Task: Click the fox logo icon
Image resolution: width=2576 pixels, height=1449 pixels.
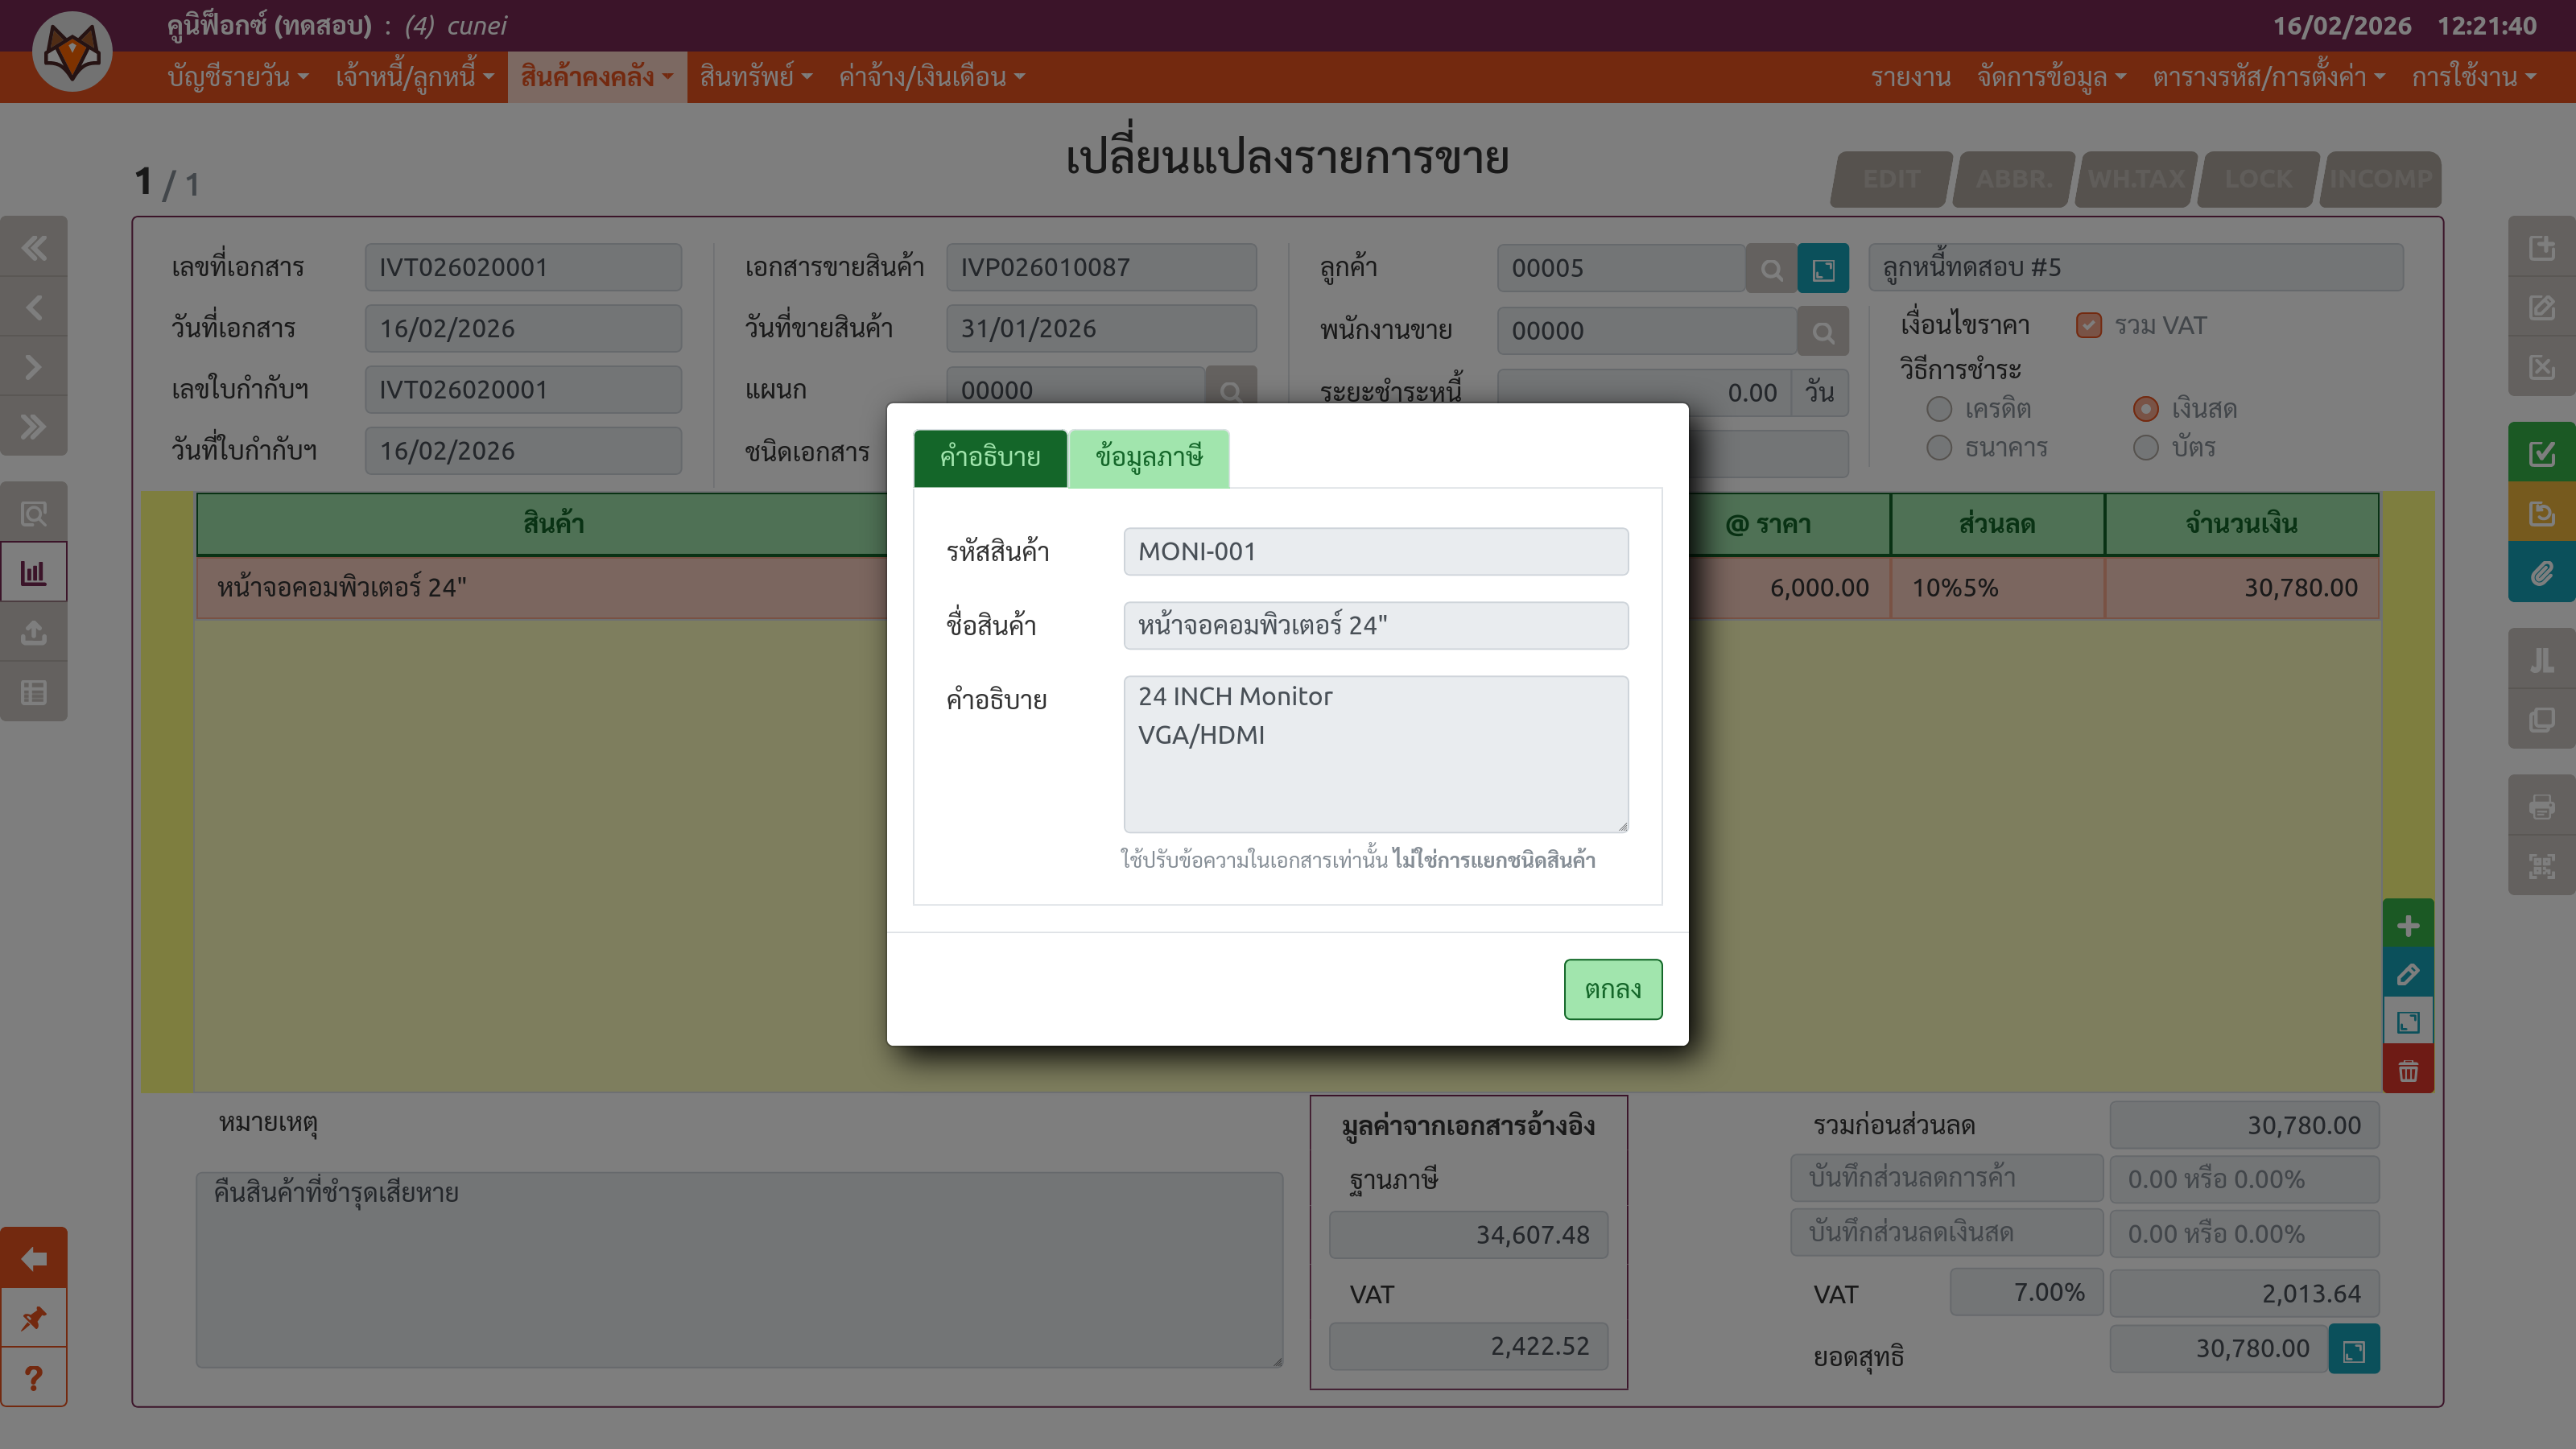Action: [x=72, y=51]
